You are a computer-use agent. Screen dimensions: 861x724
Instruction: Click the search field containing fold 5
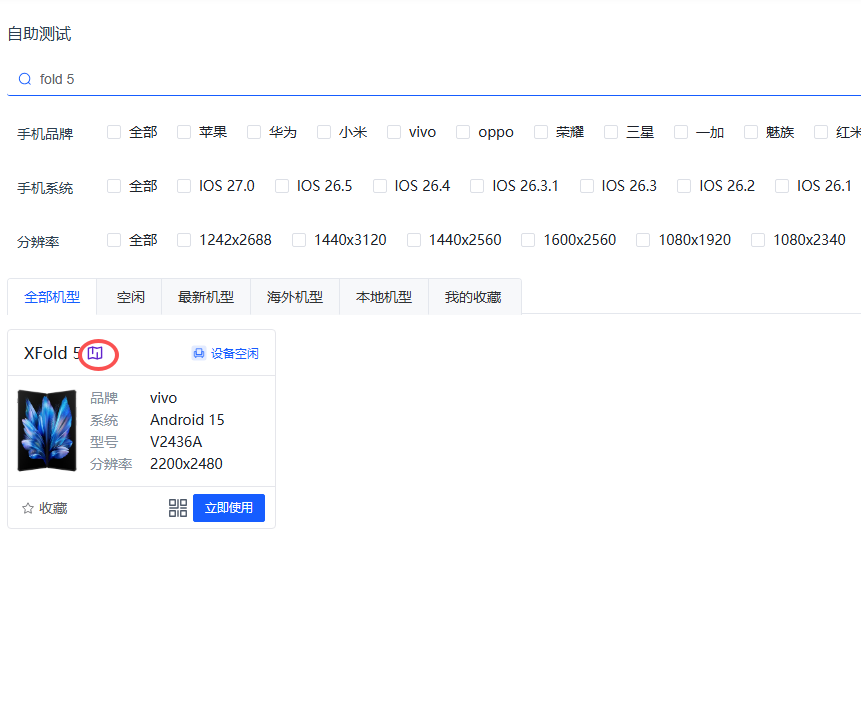coord(434,79)
